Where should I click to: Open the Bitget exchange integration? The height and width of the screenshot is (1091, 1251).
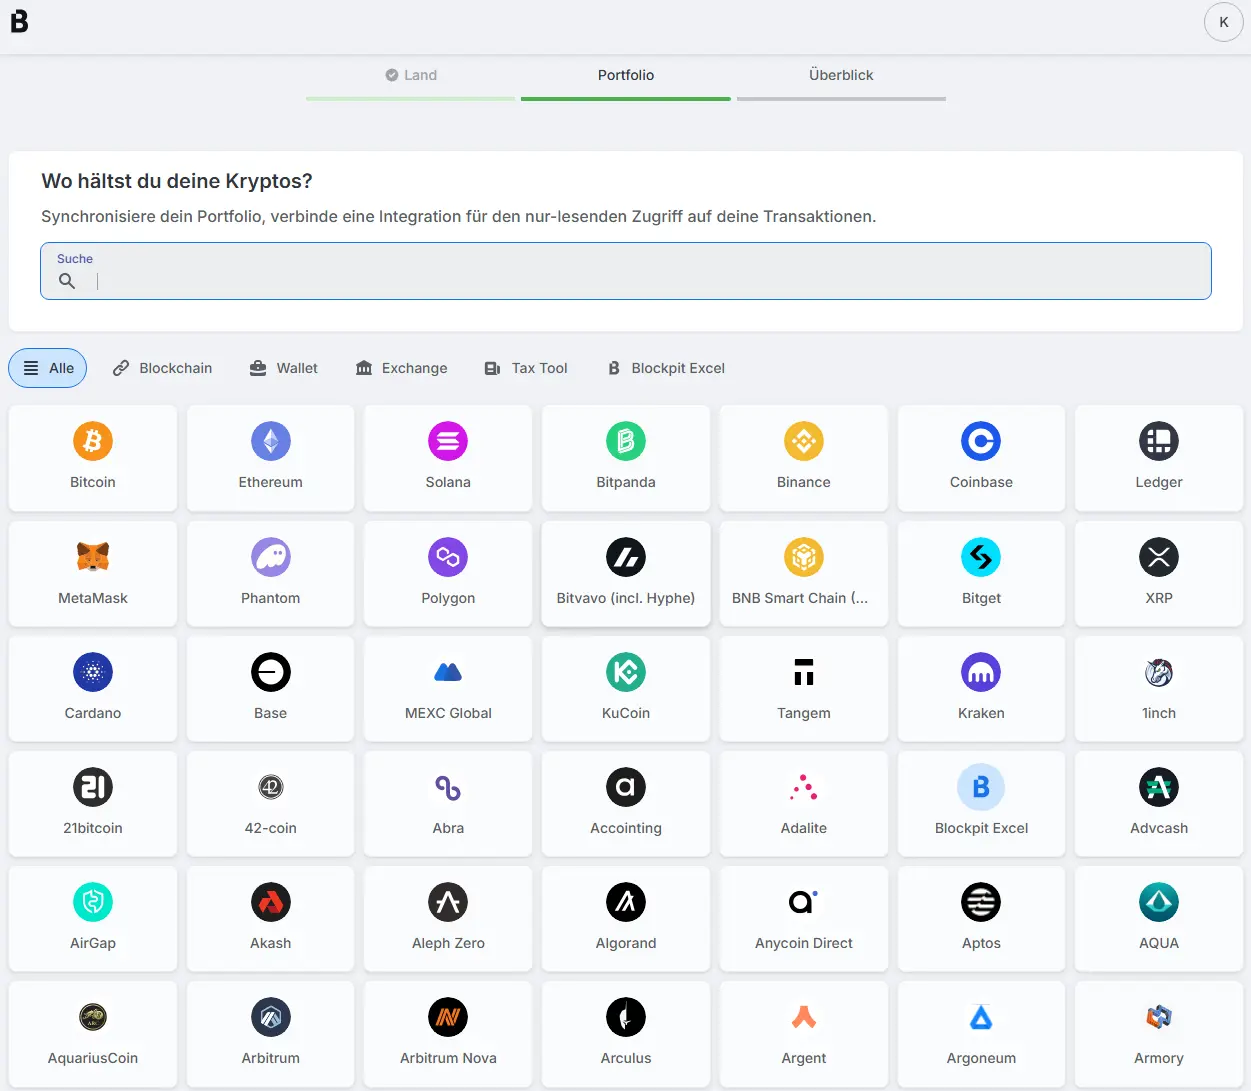981,574
